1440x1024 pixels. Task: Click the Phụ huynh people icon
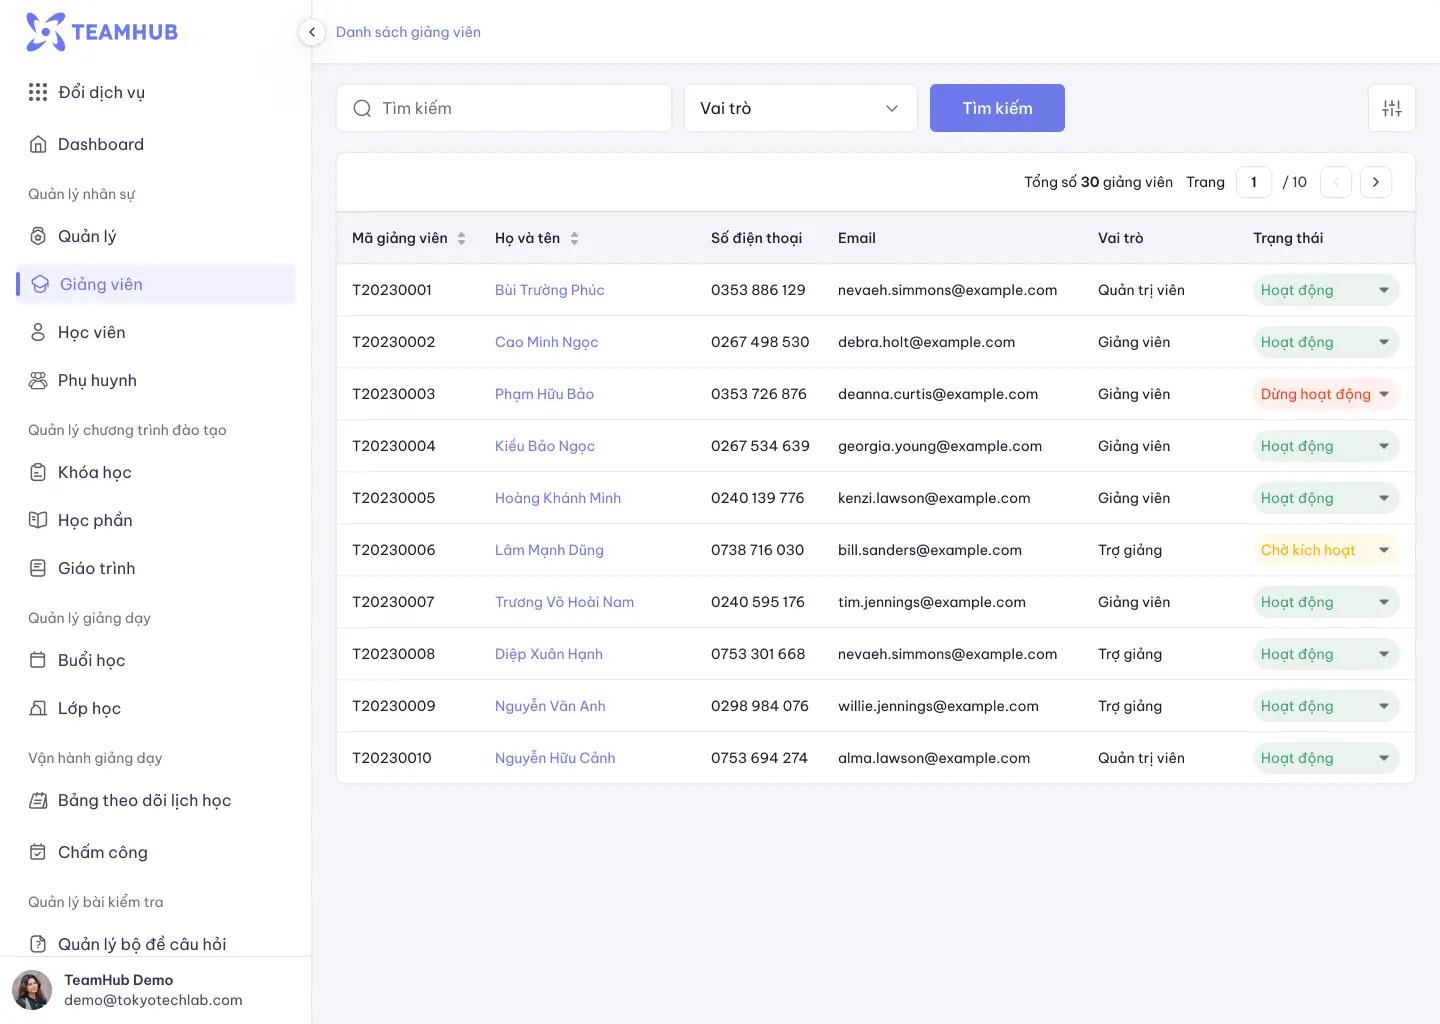(x=38, y=380)
